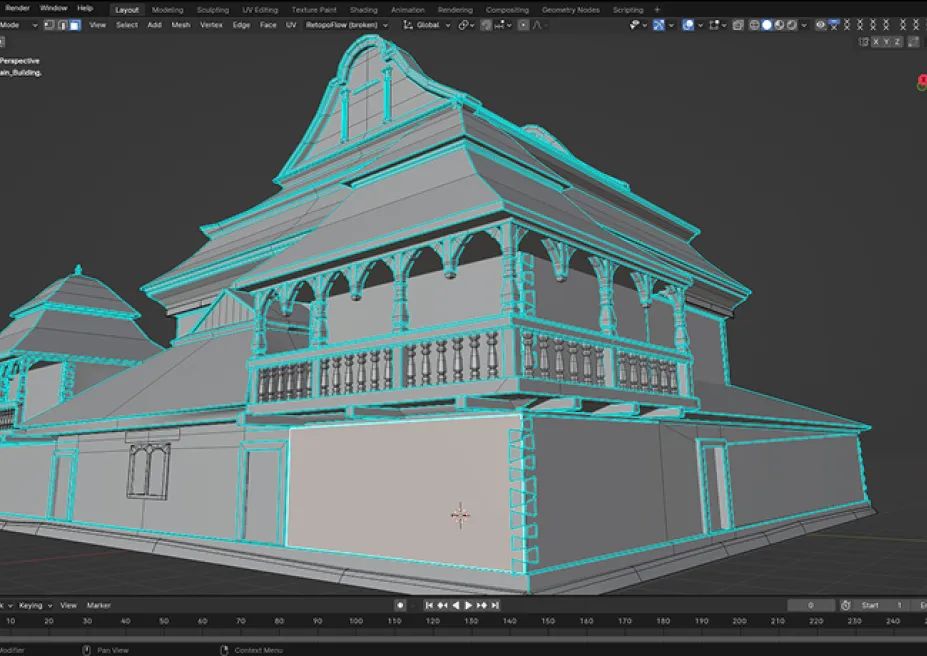Enable rendered viewport shading
Screen dimensions: 927x656
click(791, 25)
